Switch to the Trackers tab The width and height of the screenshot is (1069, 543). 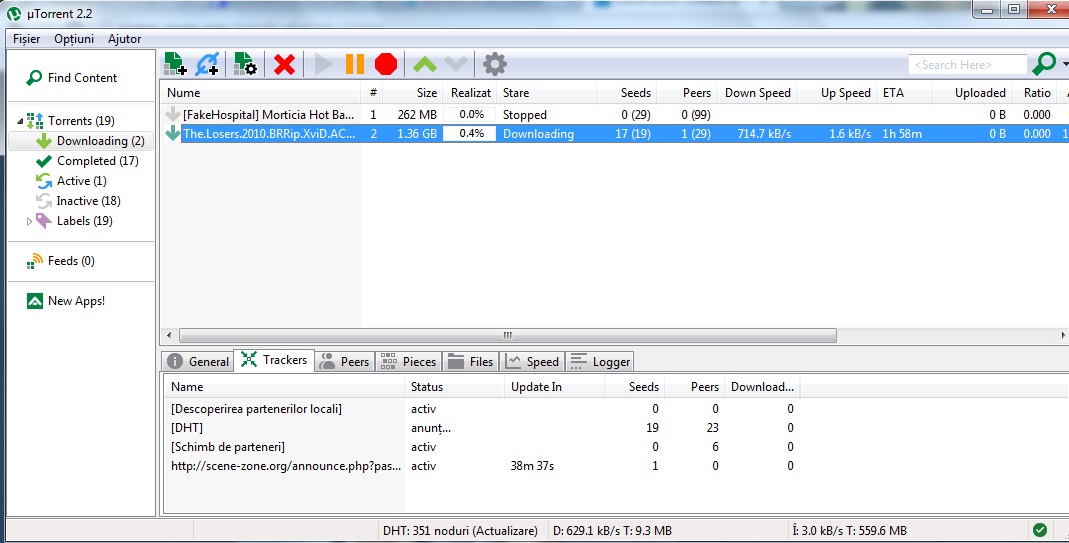pyautogui.click(x=274, y=359)
